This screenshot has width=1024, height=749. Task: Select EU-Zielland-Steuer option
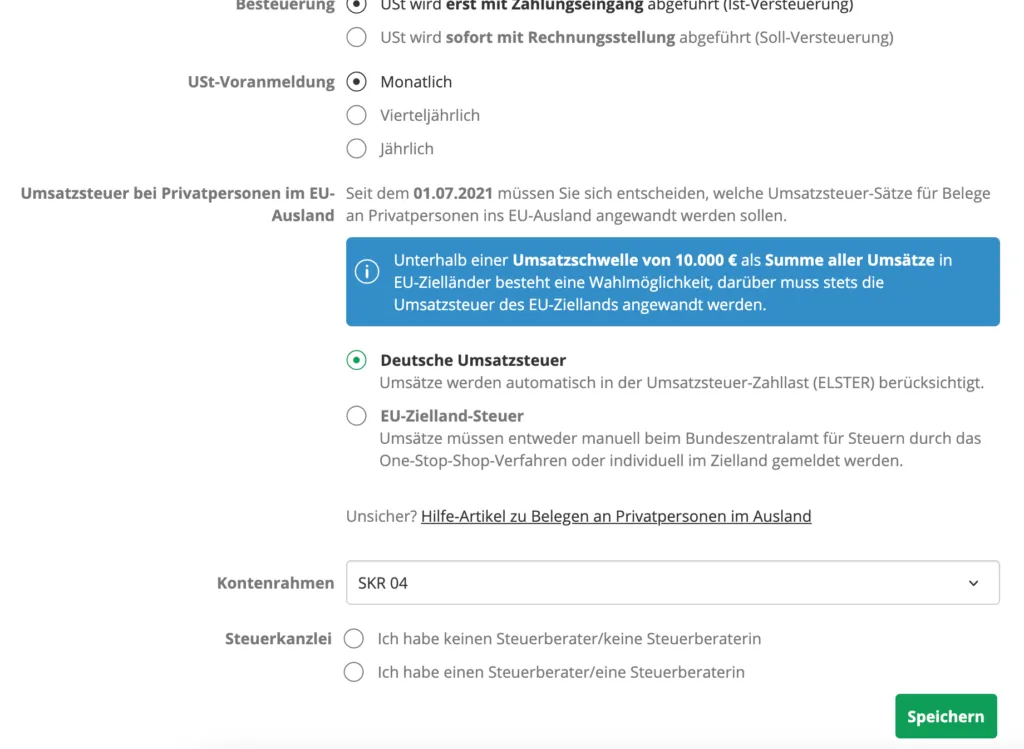click(356, 416)
